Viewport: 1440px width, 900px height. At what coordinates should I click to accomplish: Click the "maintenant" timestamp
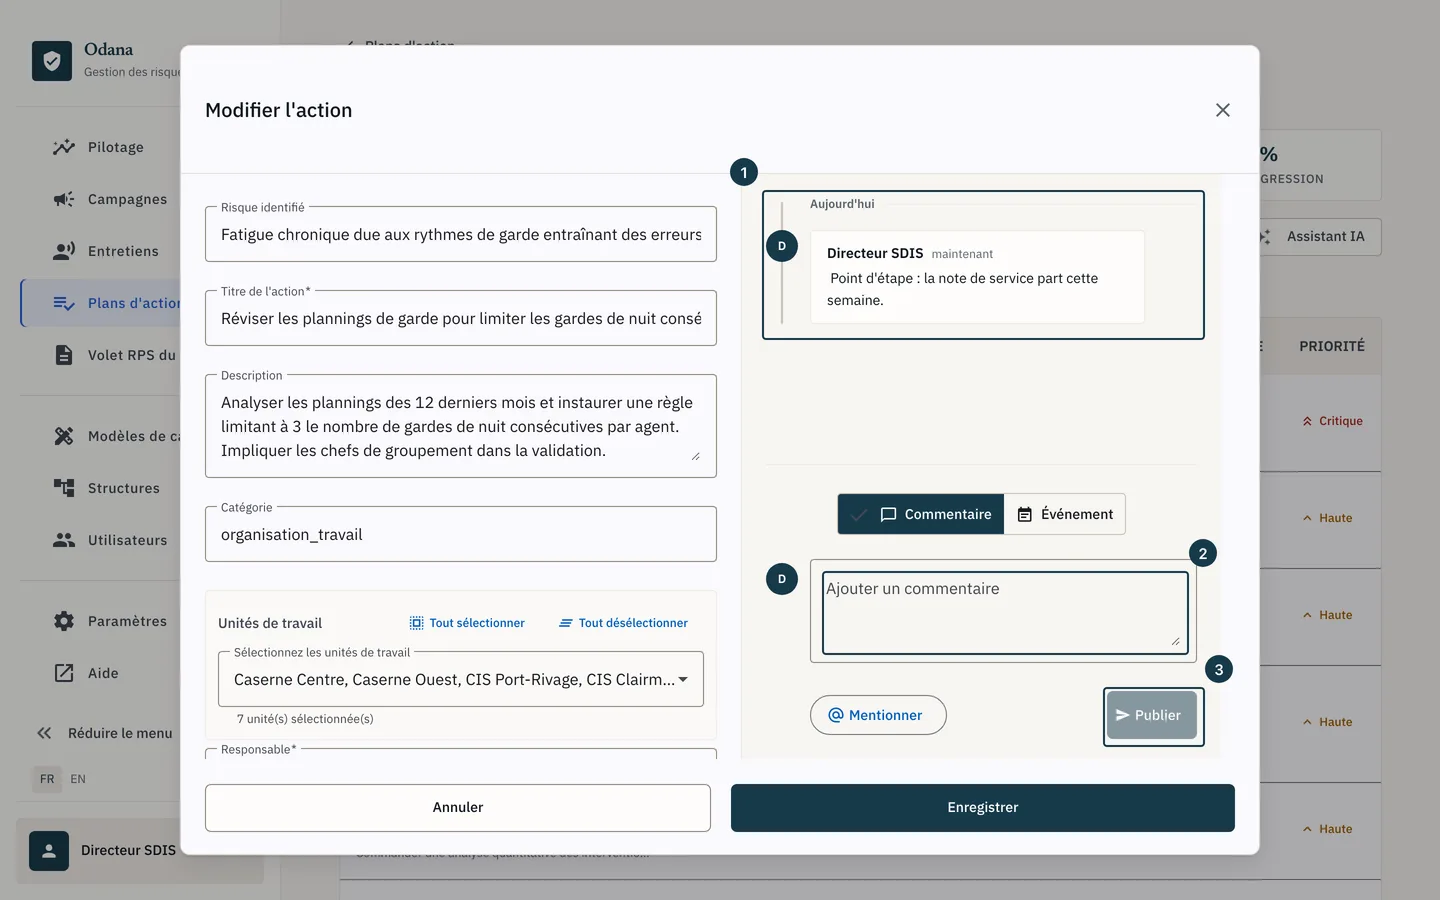coord(962,254)
